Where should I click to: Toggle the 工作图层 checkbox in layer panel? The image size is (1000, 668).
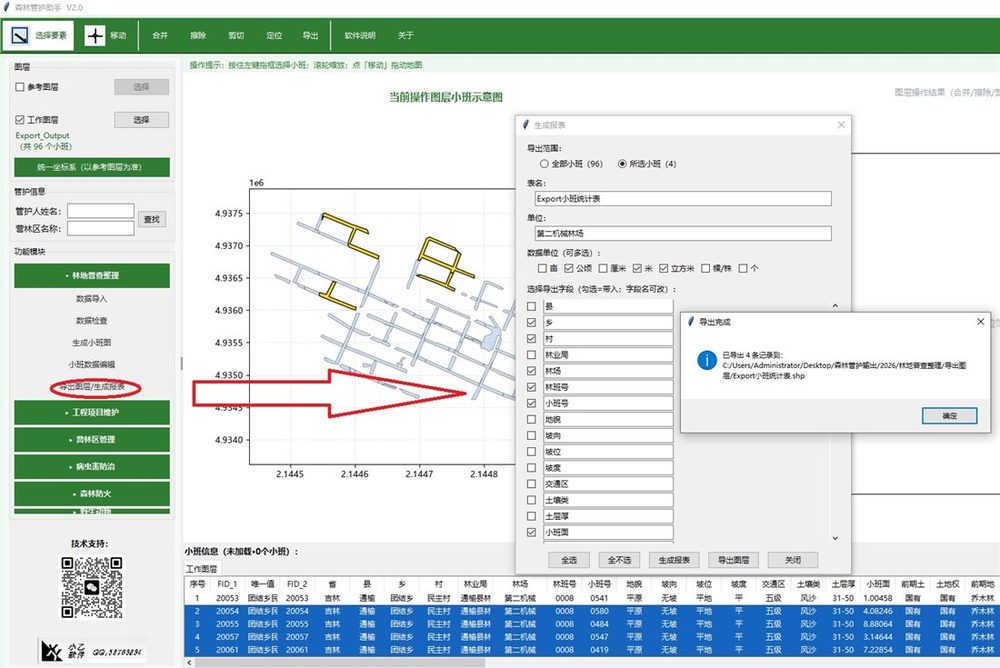20,119
